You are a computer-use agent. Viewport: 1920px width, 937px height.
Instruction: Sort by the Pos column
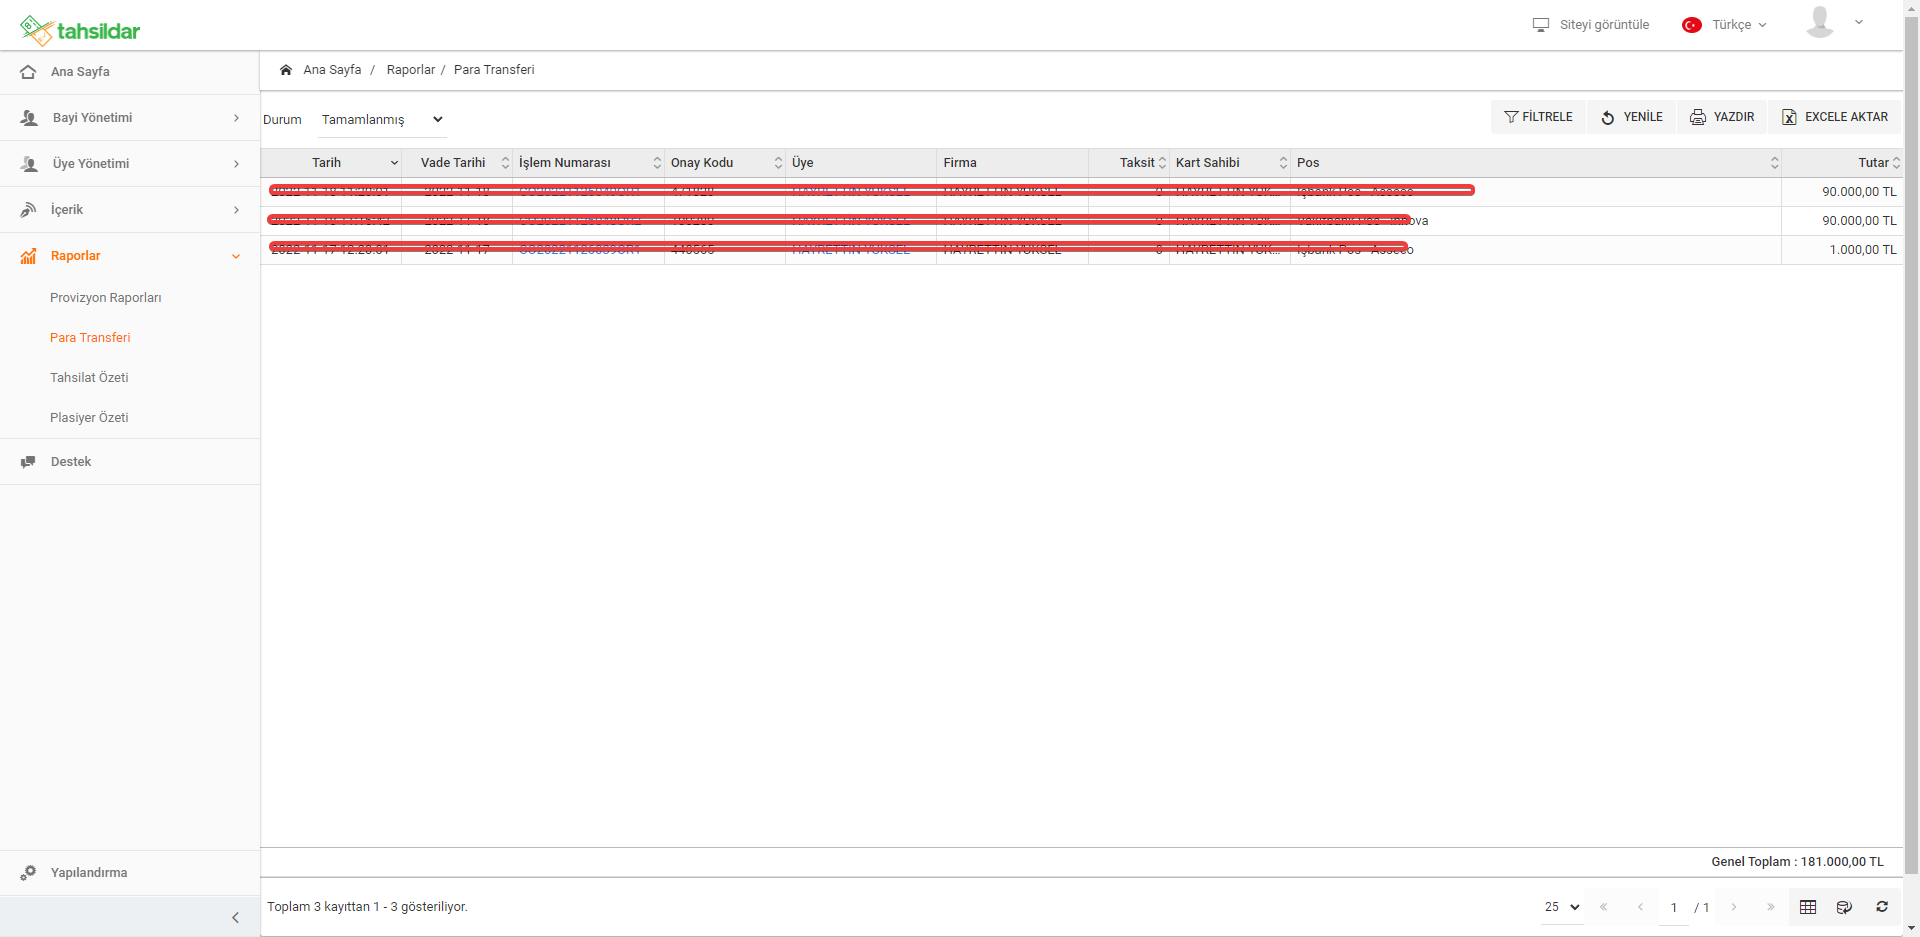pyautogui.click(x=1536, y=163)
